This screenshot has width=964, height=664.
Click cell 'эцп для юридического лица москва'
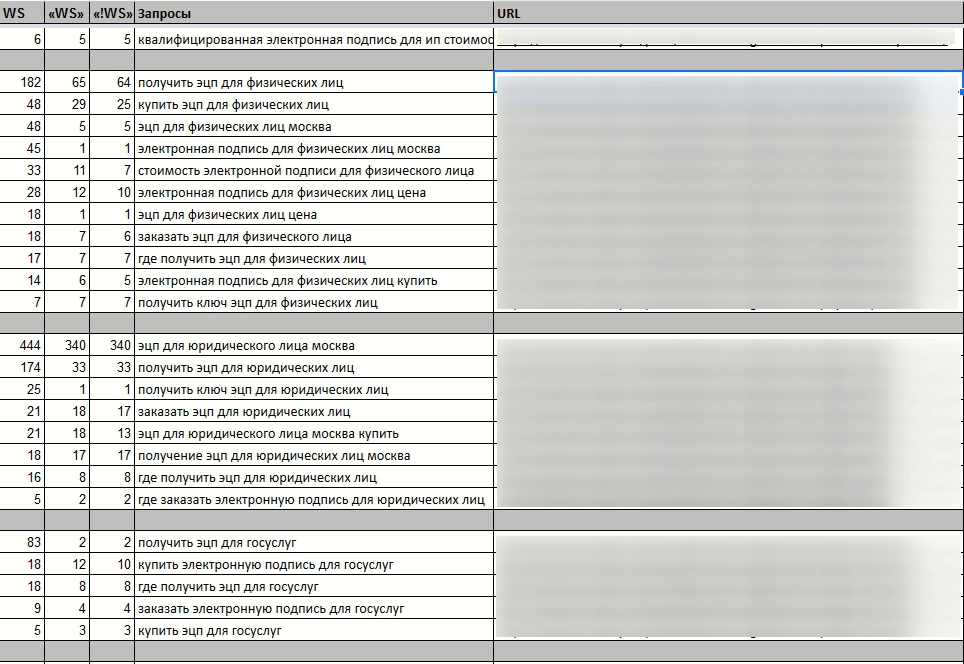313,346
